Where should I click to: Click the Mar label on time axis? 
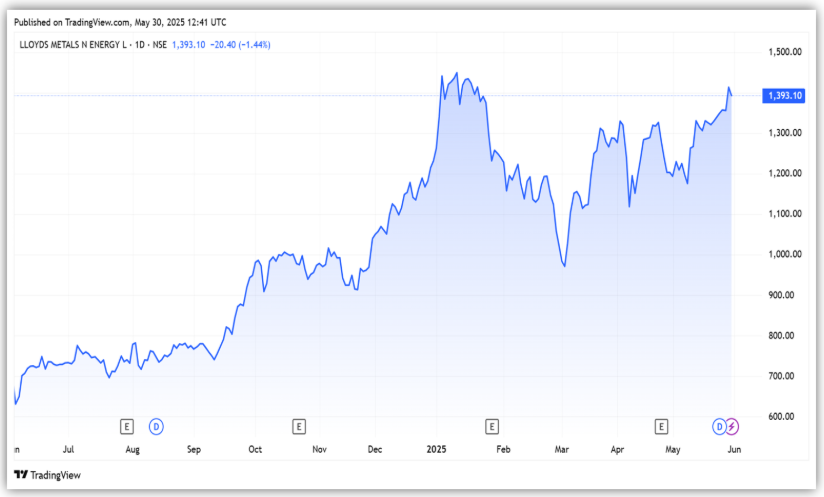click(x=561, y=451)
